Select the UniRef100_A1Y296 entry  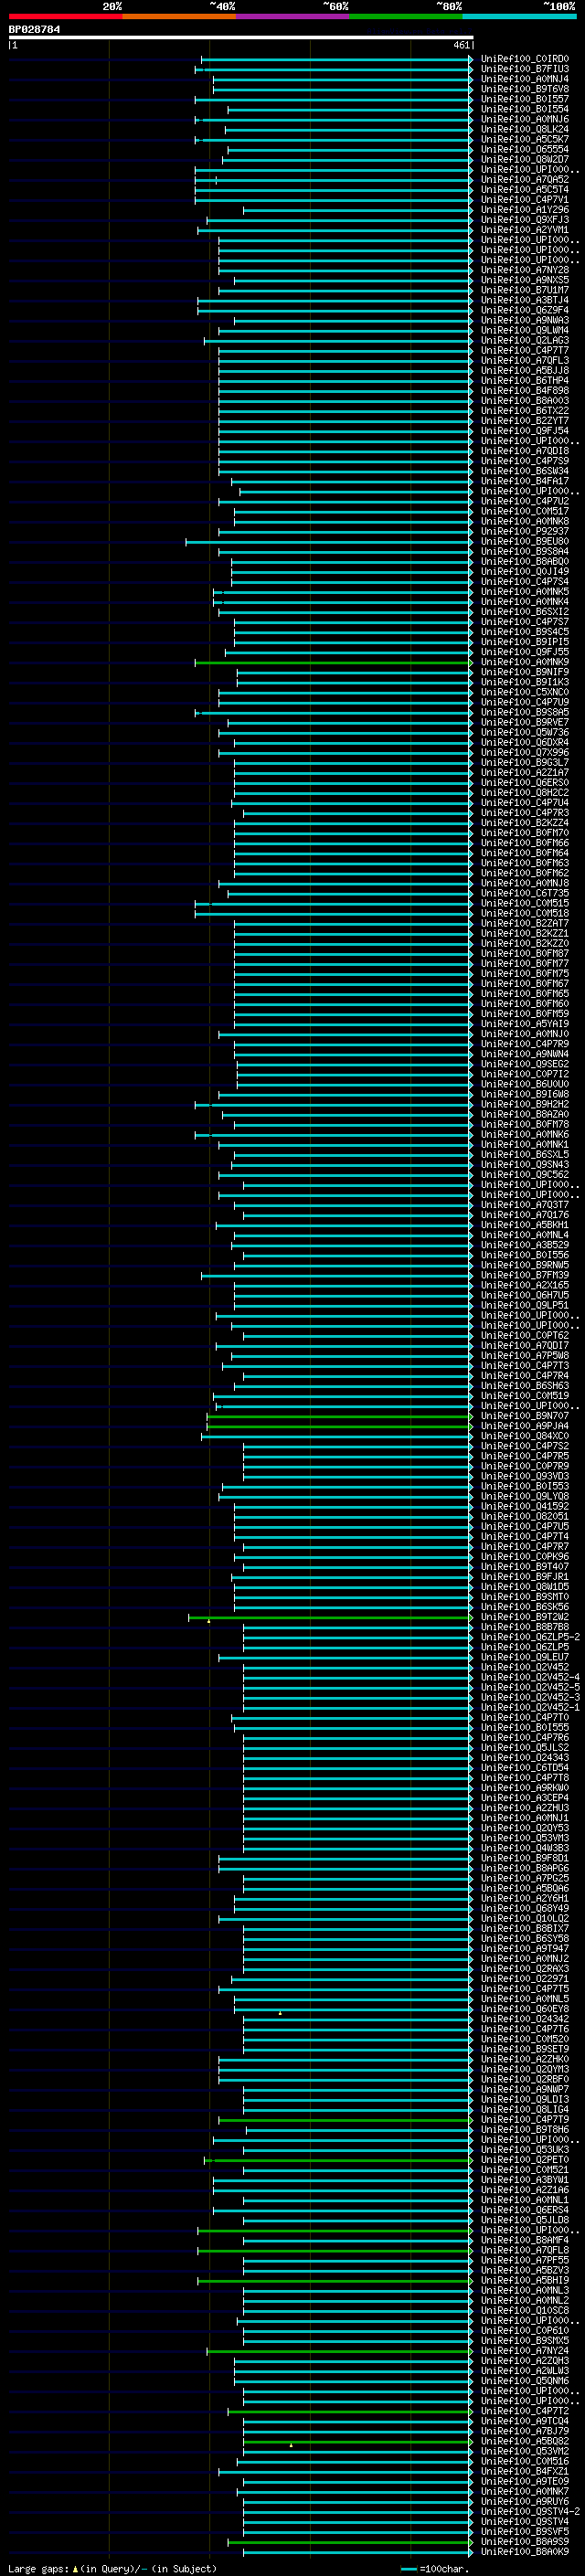[x=525, y=210]
